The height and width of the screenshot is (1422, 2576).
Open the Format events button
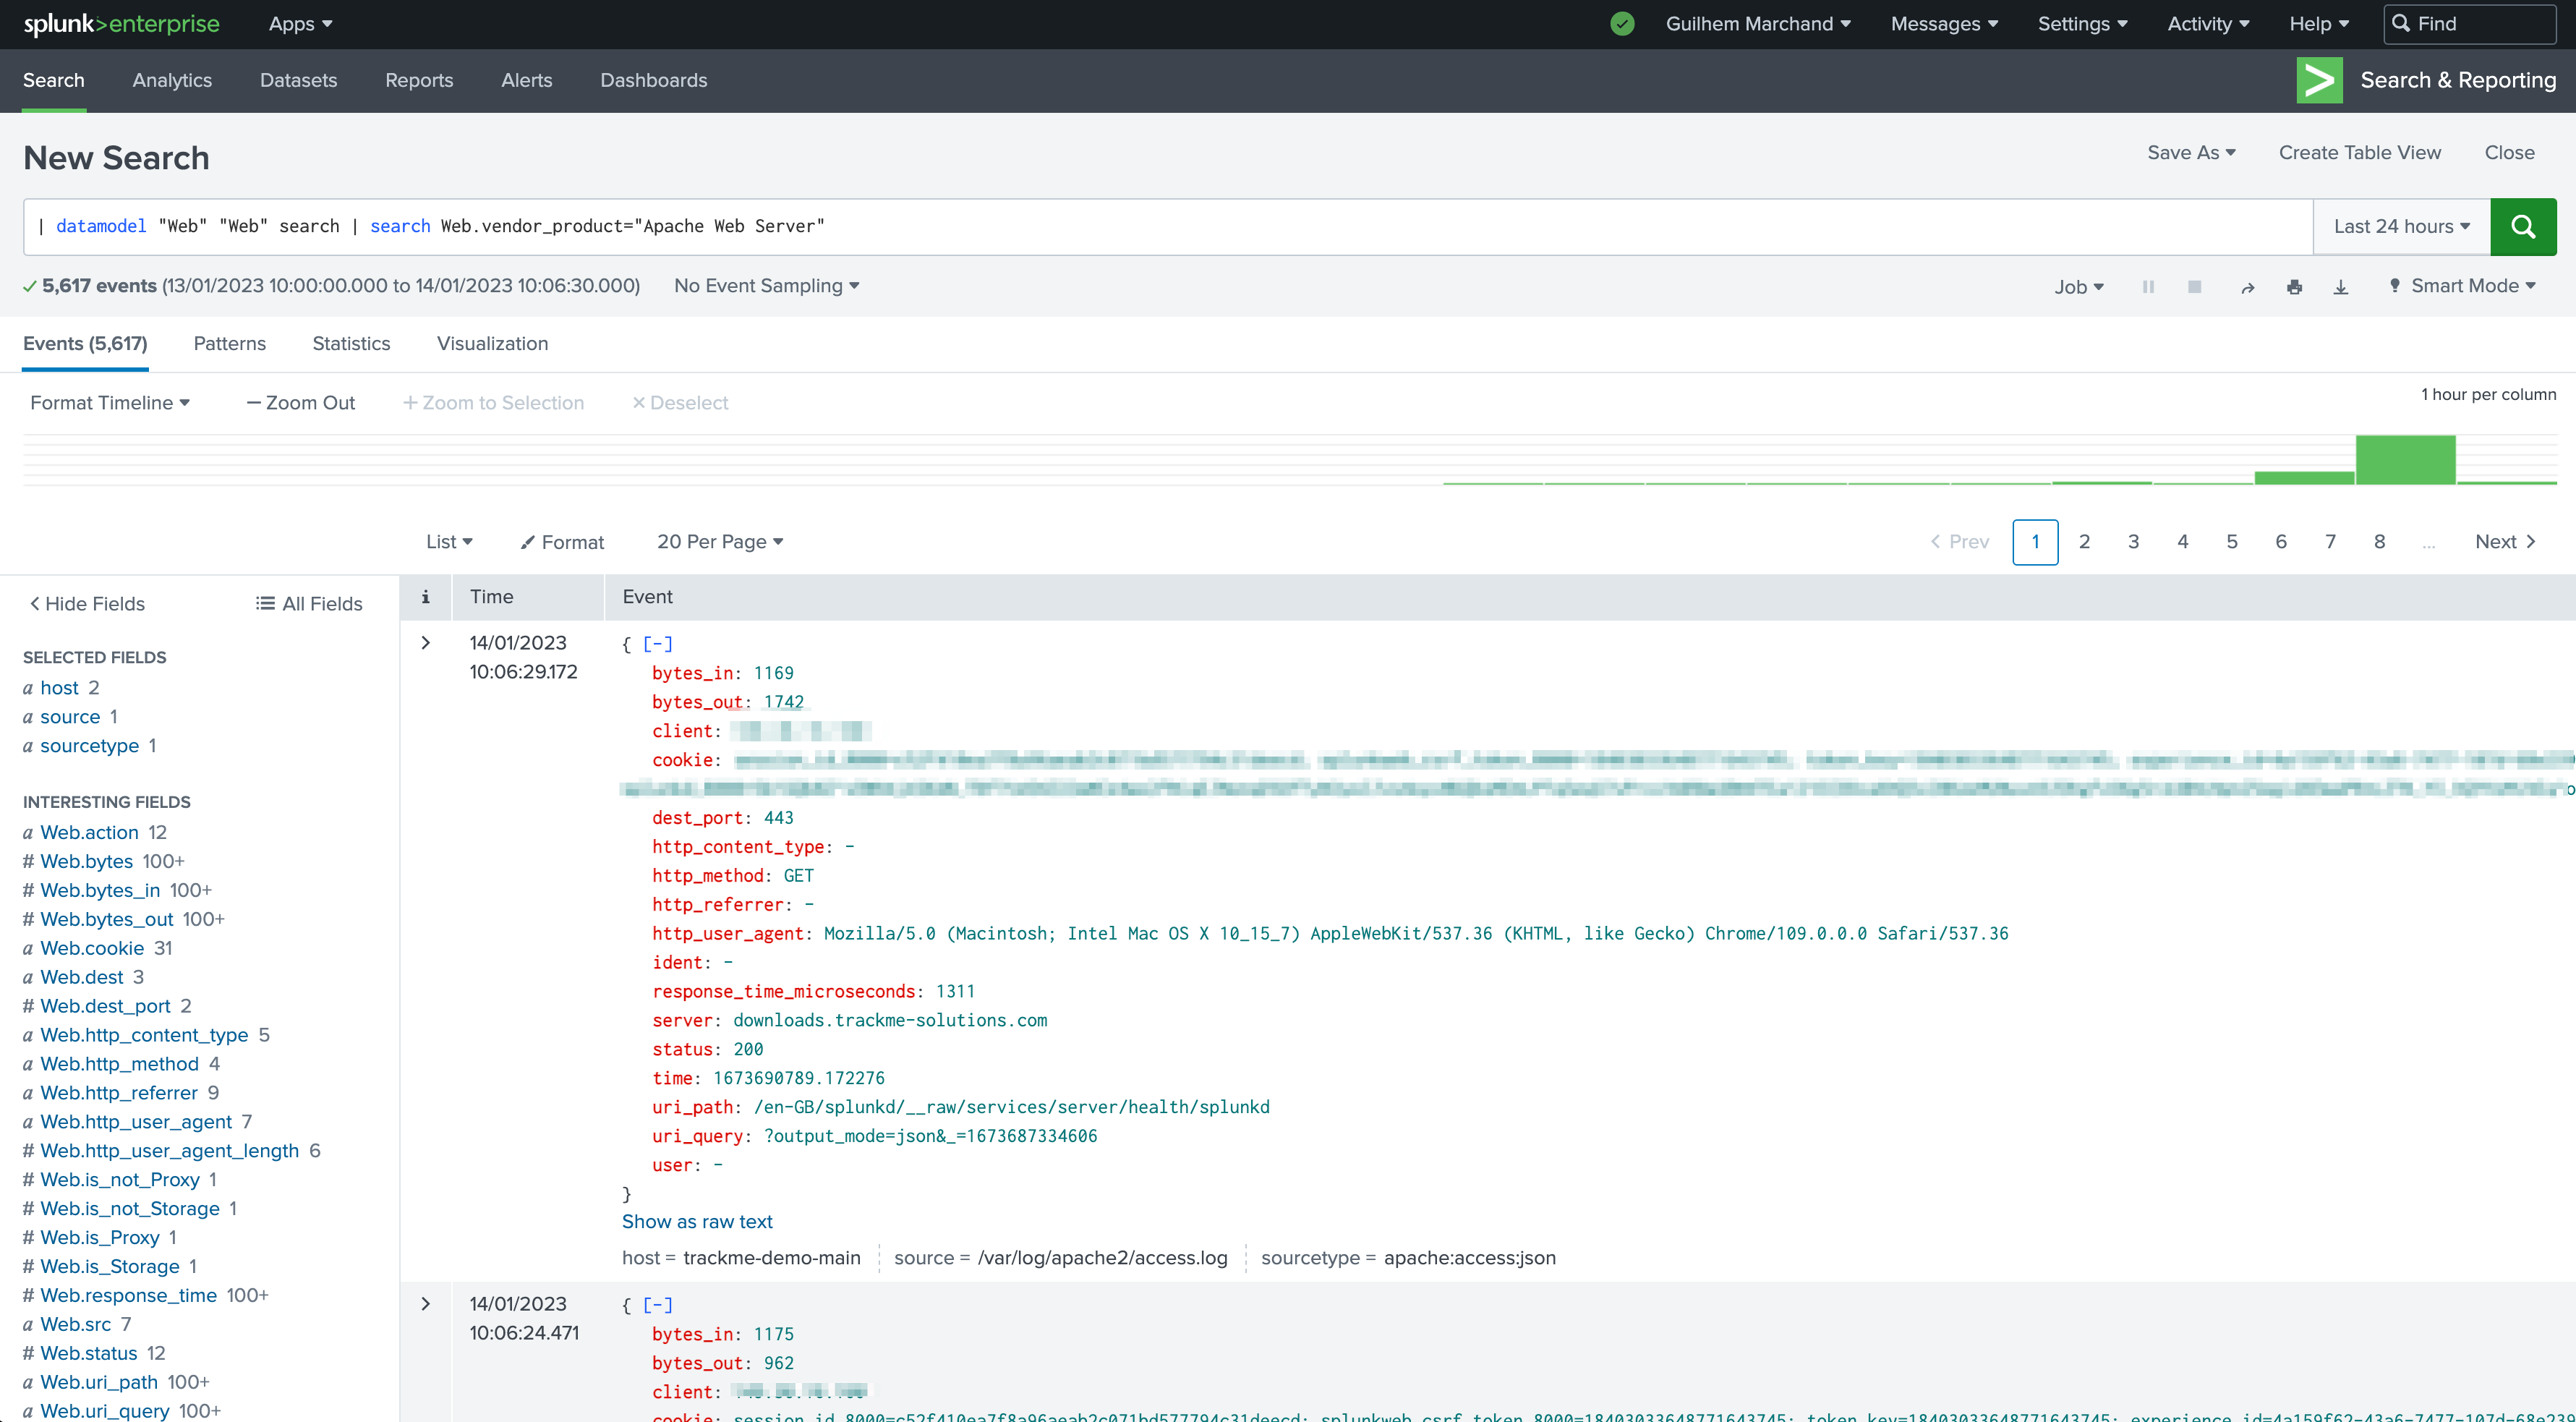(563, 542)
